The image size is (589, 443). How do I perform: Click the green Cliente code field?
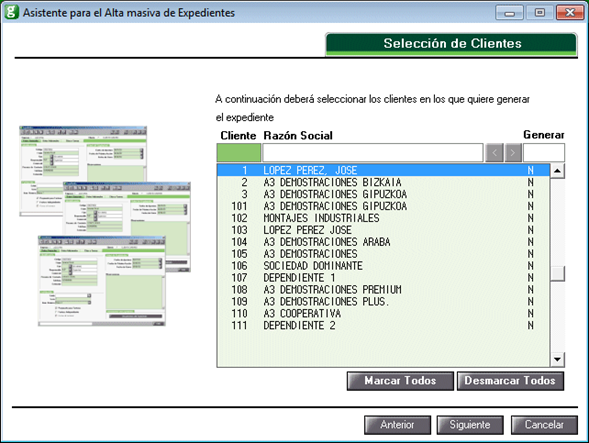pos(239,153)
